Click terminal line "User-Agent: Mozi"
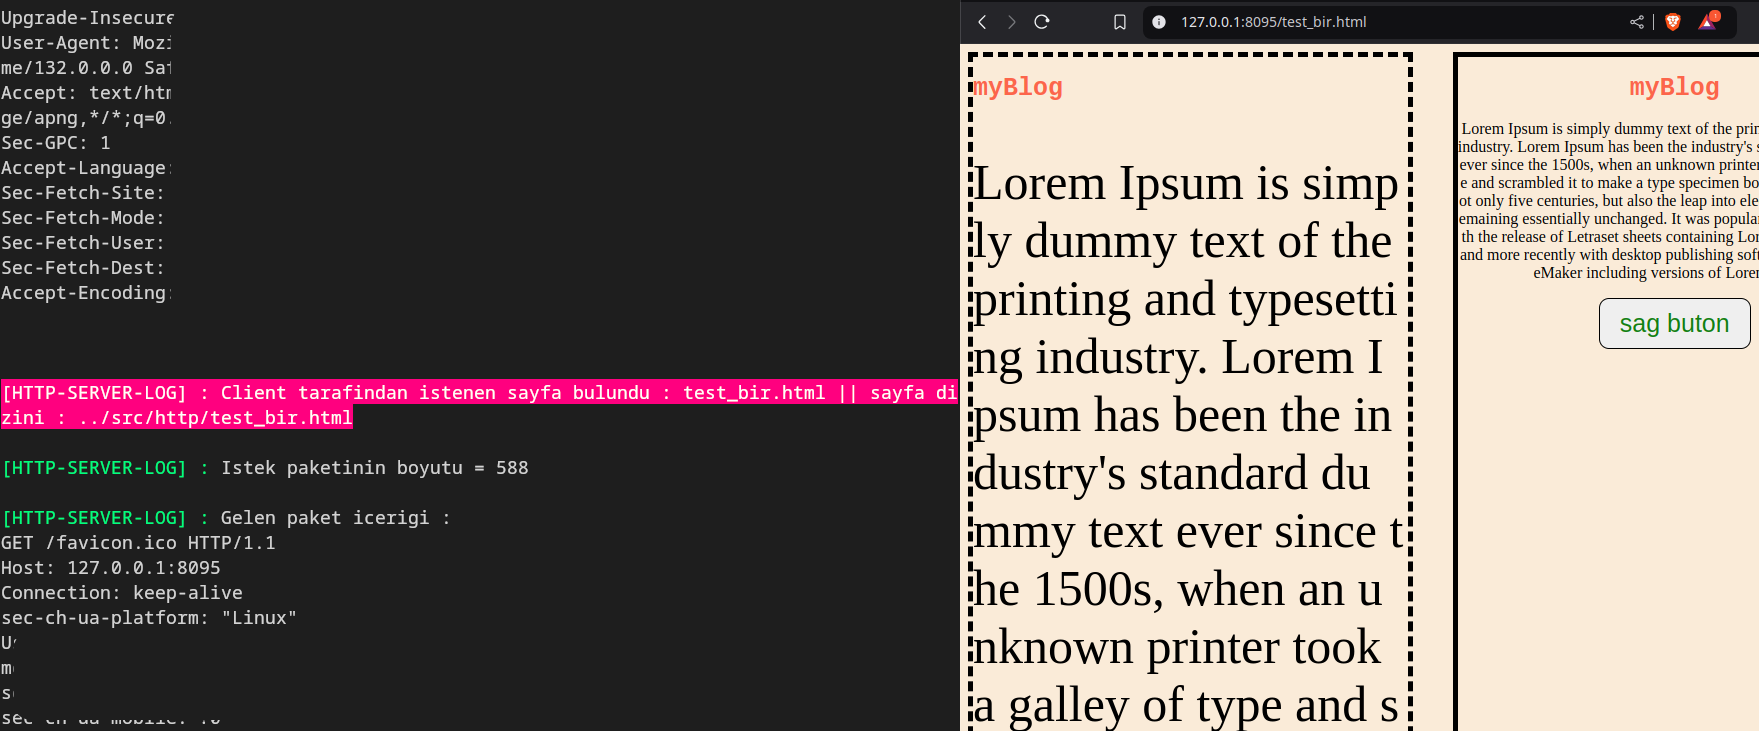Image resolution: width=1759 pixels, height=731 pixels. pyautogui.click(x=86, y=43)
